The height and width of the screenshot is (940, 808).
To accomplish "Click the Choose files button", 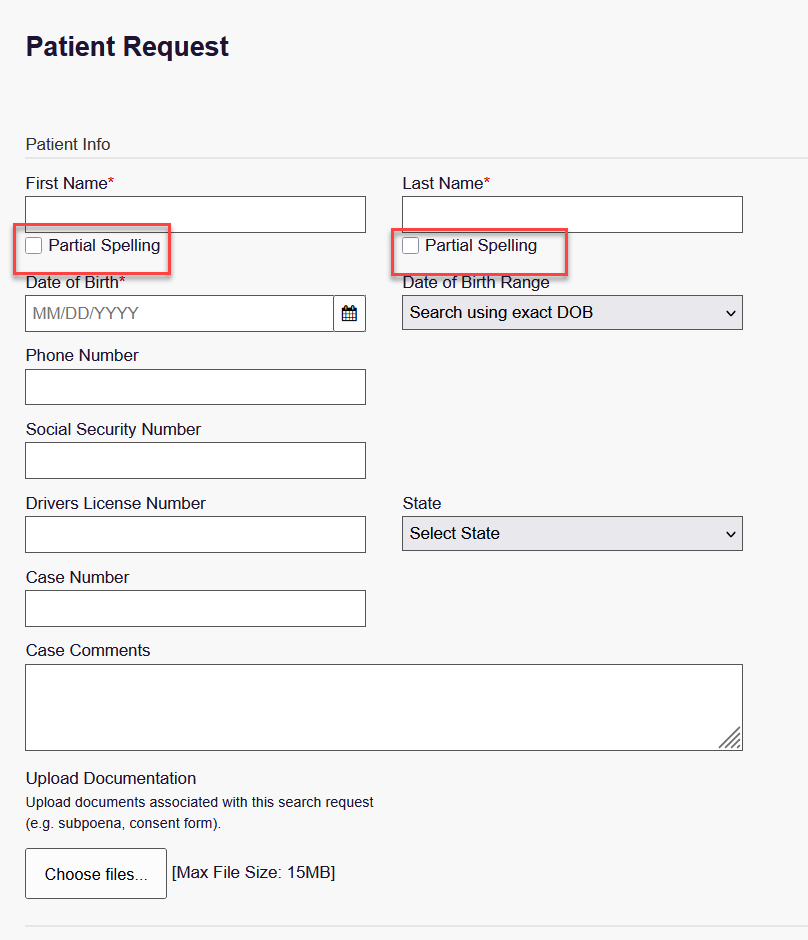I will (x=96, y=873).
